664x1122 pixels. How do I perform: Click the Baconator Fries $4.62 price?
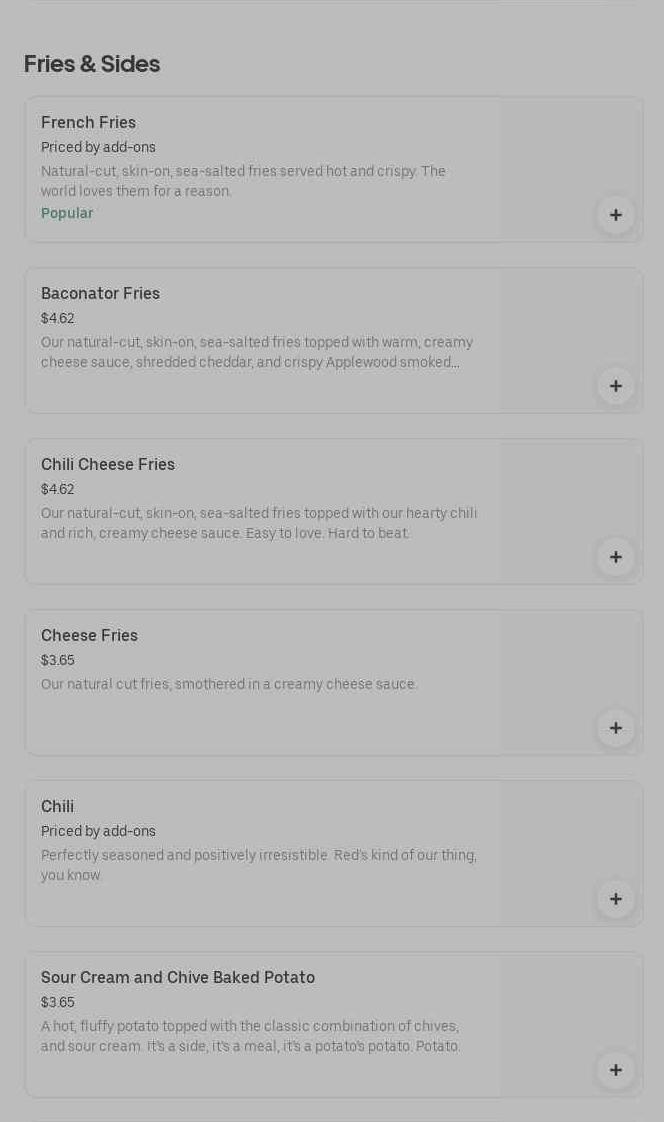point(58,319)
